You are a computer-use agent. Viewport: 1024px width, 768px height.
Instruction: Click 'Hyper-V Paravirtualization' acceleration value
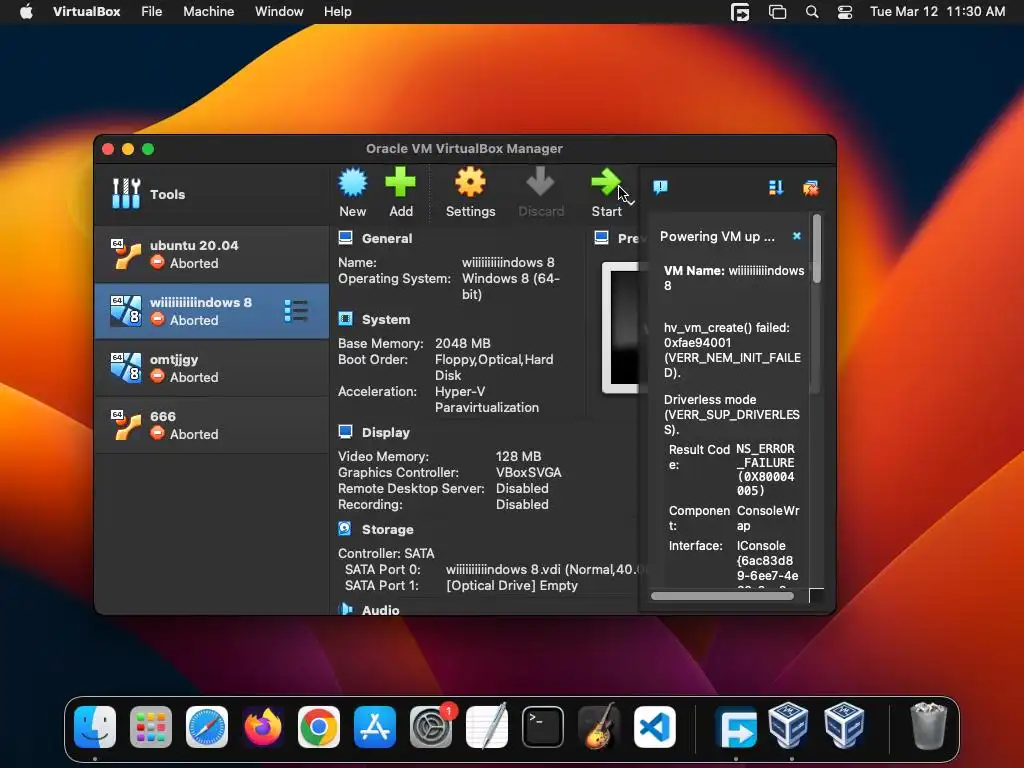coord(487,399)
